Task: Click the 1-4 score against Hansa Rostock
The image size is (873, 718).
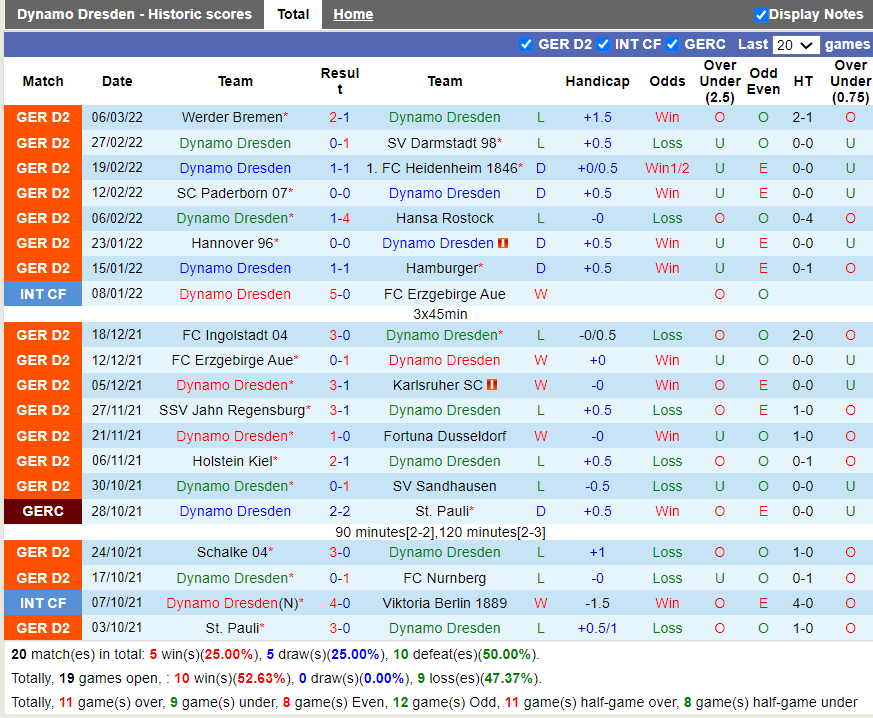Action: (339, 218)
